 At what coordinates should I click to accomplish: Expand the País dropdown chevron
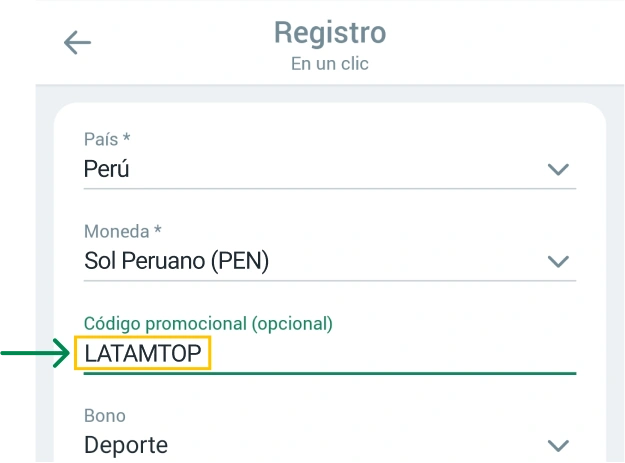(558, 169)
